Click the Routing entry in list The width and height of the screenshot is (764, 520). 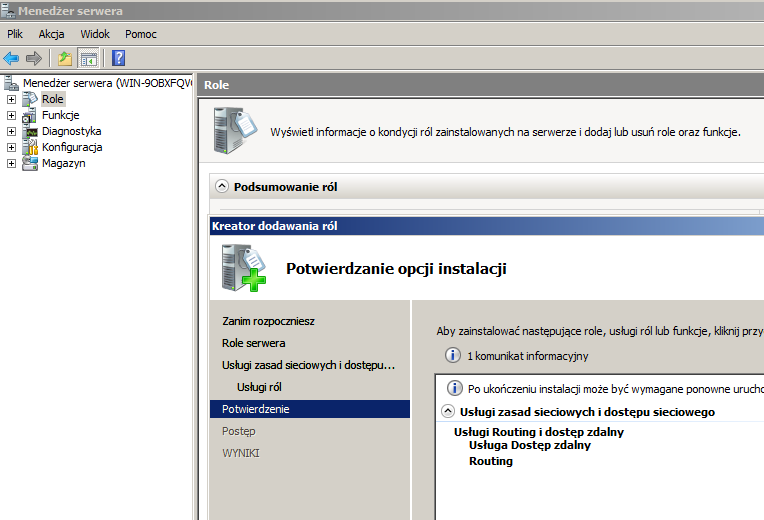click(x=491, y=461)
